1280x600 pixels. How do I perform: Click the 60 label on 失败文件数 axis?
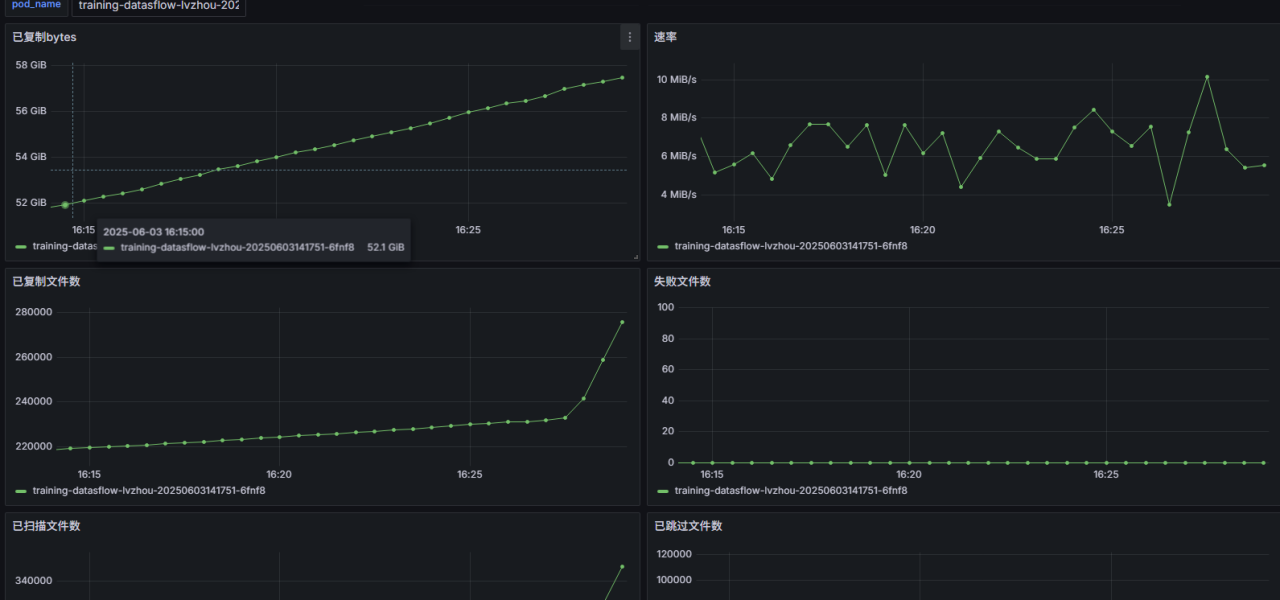(668, 369)
